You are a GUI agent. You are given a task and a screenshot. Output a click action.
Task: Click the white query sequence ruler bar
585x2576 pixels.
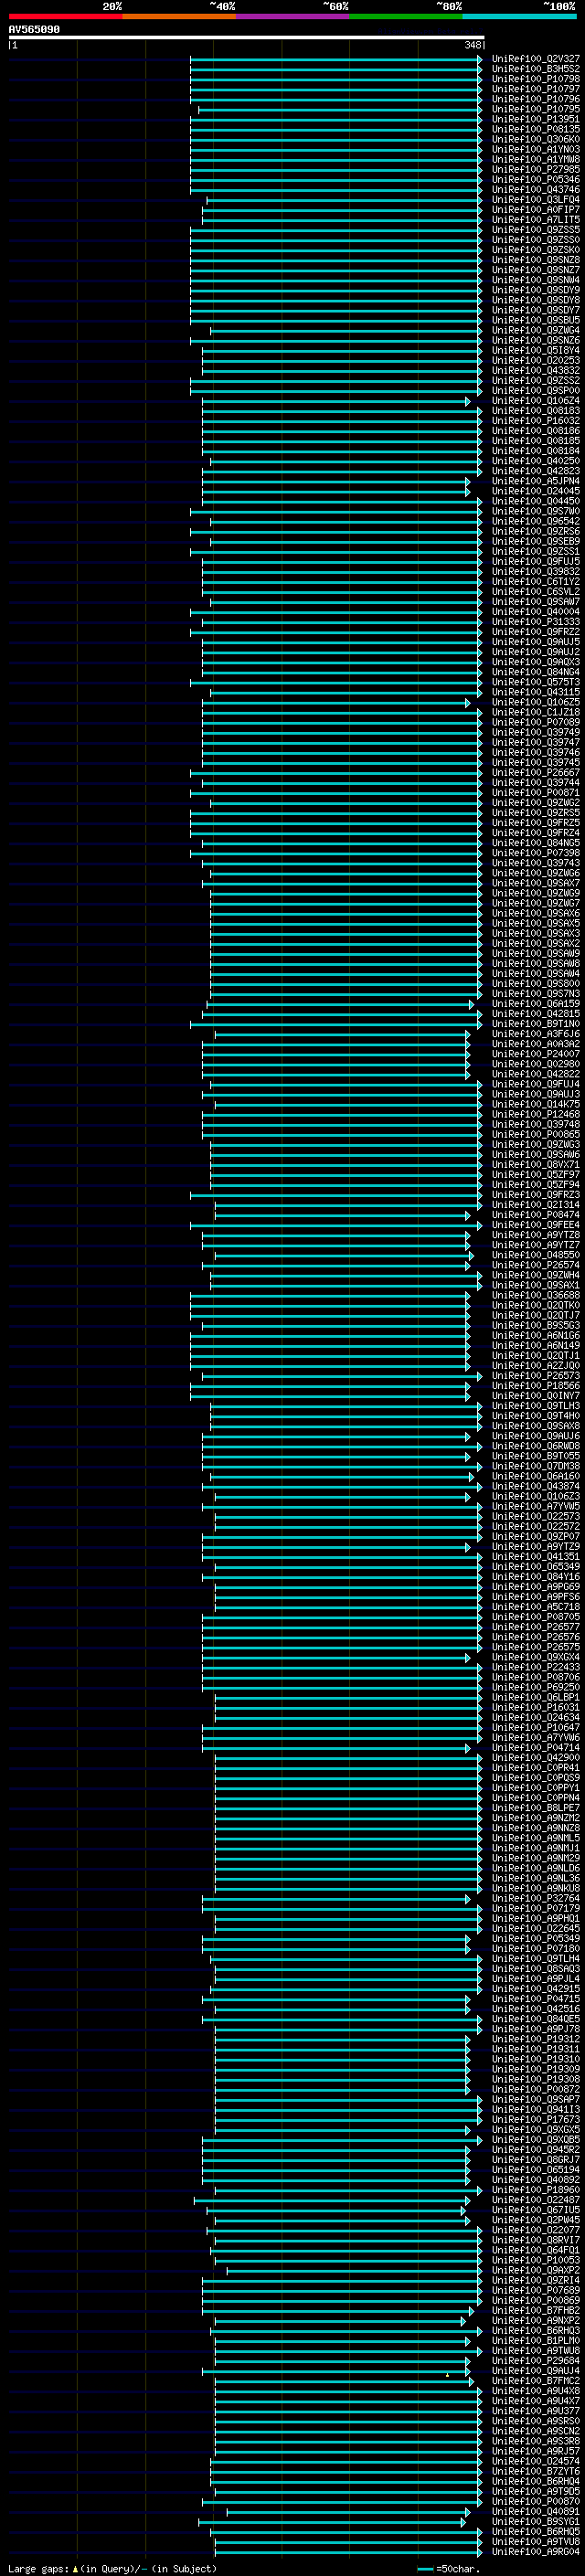(x=247, y=38)
